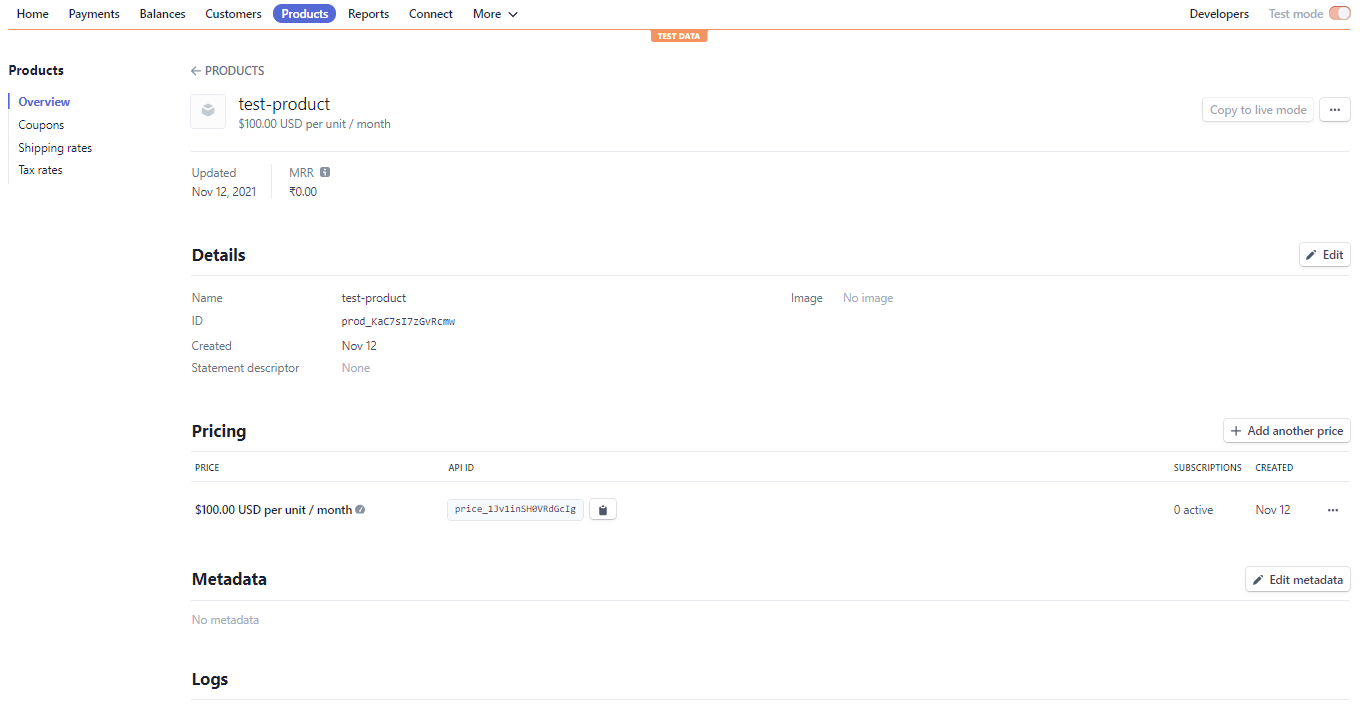Click the product ID prod_KaC7sI7zGvRcmw

coord(398,322)
